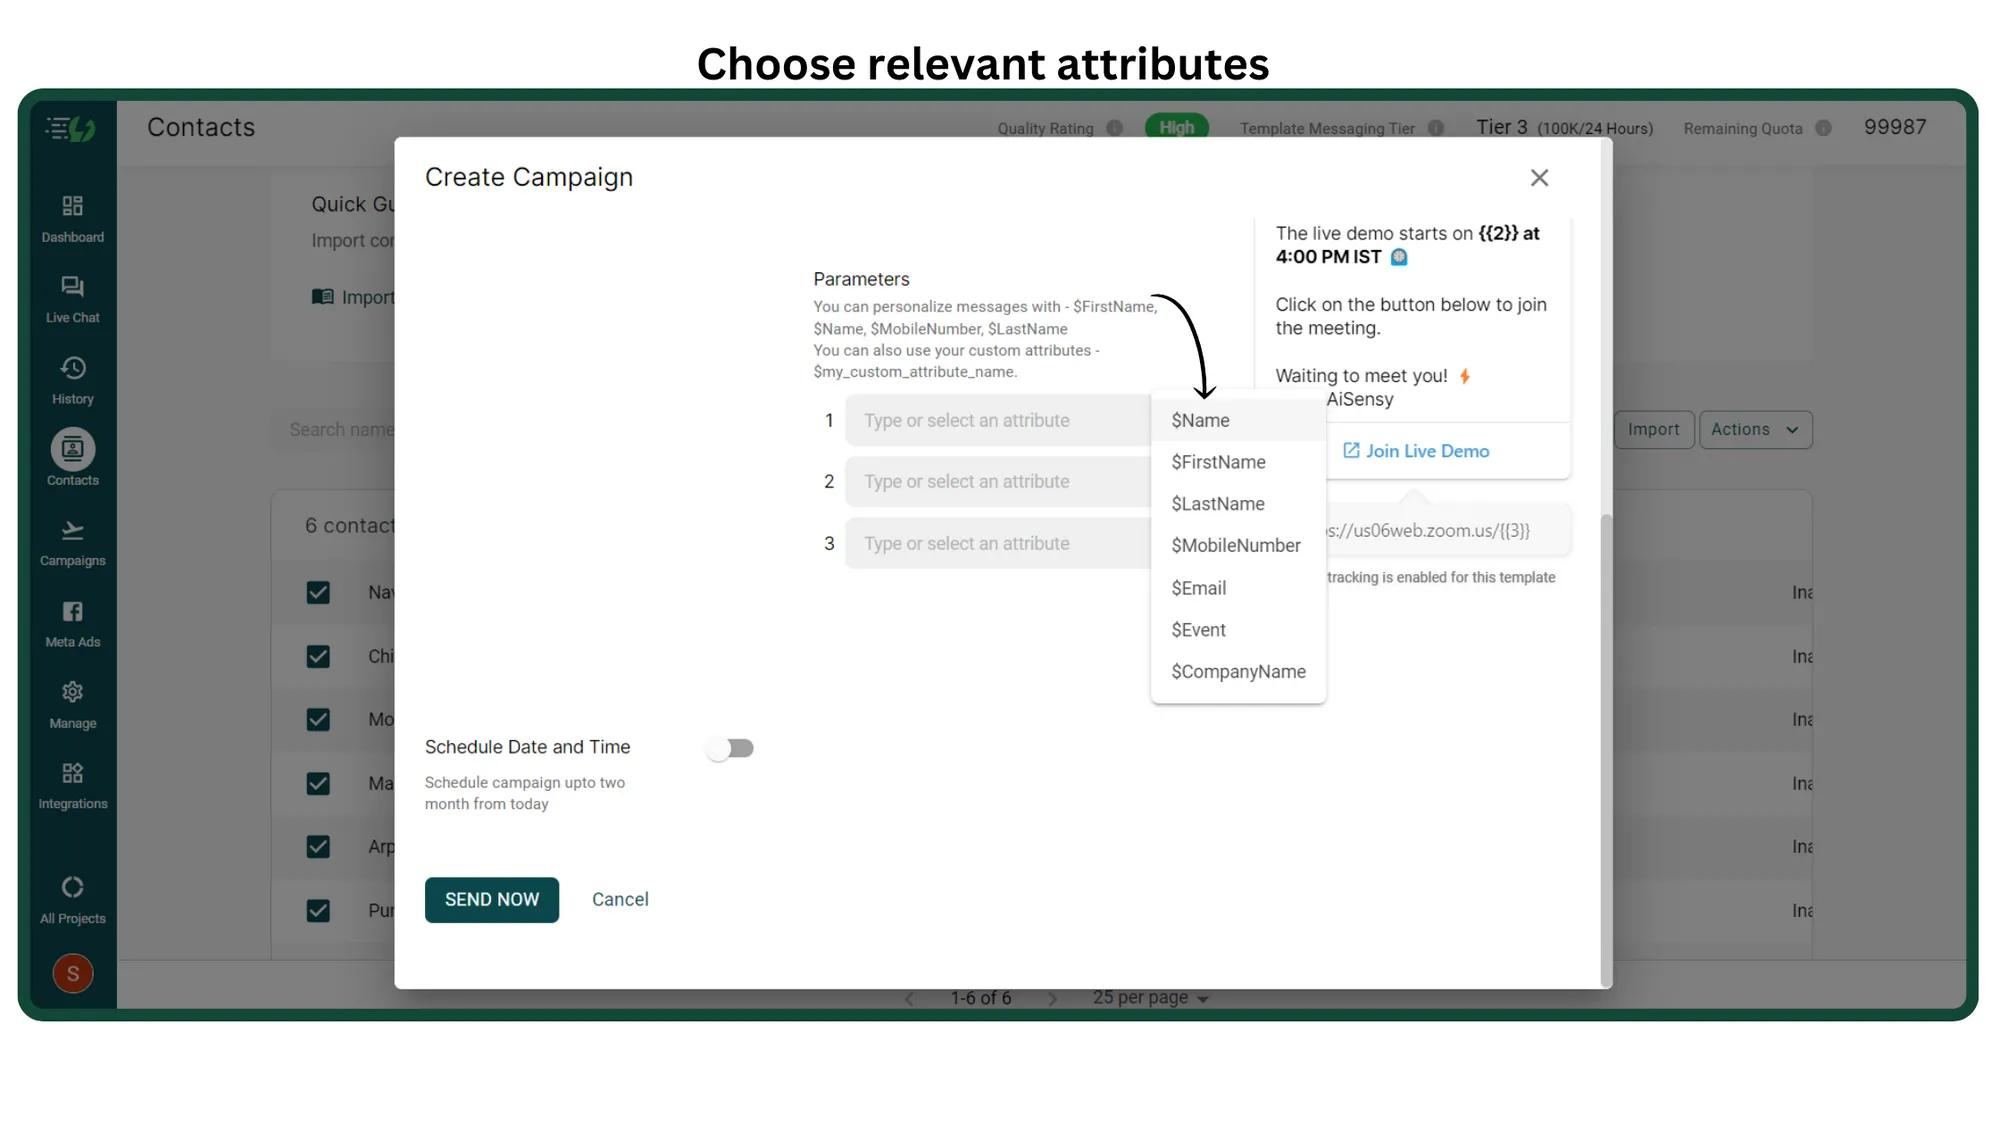Select the Live Chat sidebar icon

pyautogui.click(x=72, y=295)
